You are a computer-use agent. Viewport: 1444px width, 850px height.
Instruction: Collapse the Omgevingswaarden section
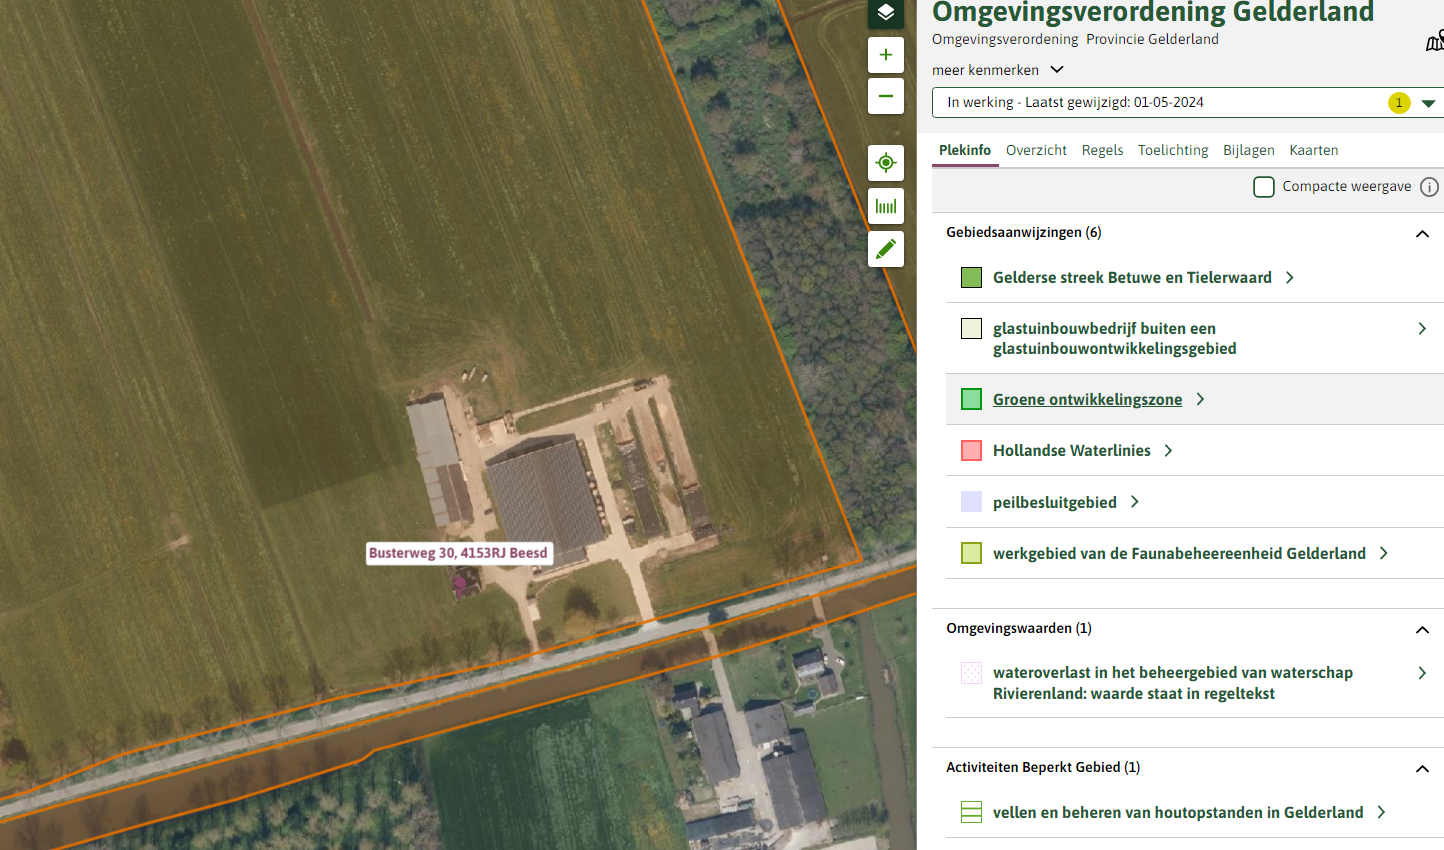tap(1422, 629)
